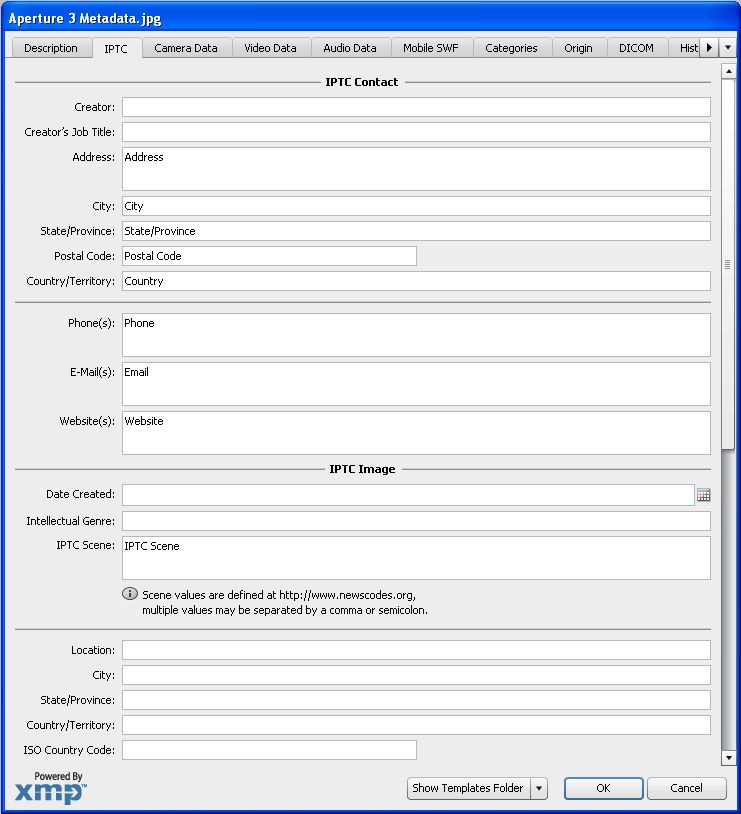This screenshot has width=741, height=814.
Task: Show more tabs with the arrow button
Action: (x=709, y=47)
